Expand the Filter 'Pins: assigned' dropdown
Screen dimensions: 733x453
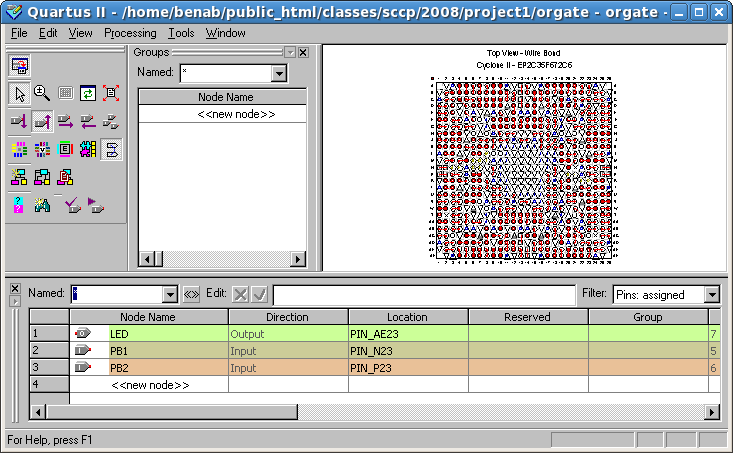pos(711,295)
